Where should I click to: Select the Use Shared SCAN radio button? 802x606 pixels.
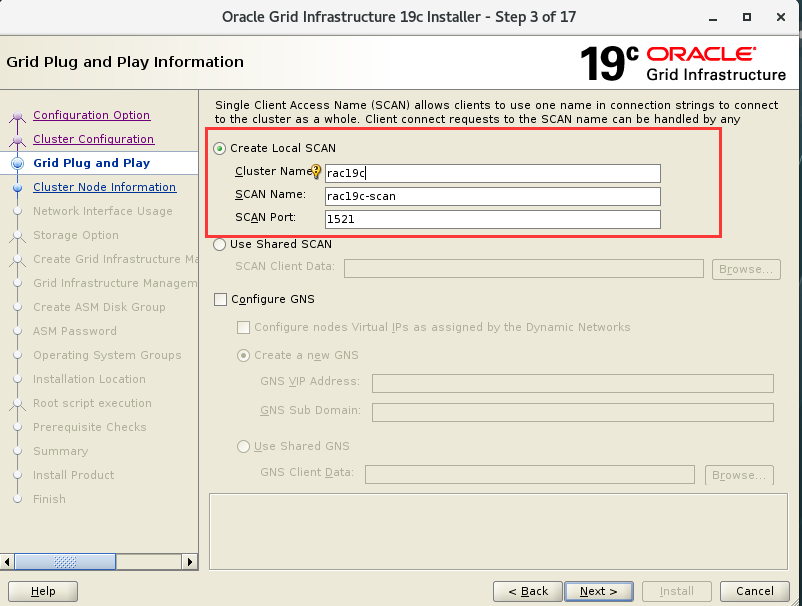tap(218, 244)
